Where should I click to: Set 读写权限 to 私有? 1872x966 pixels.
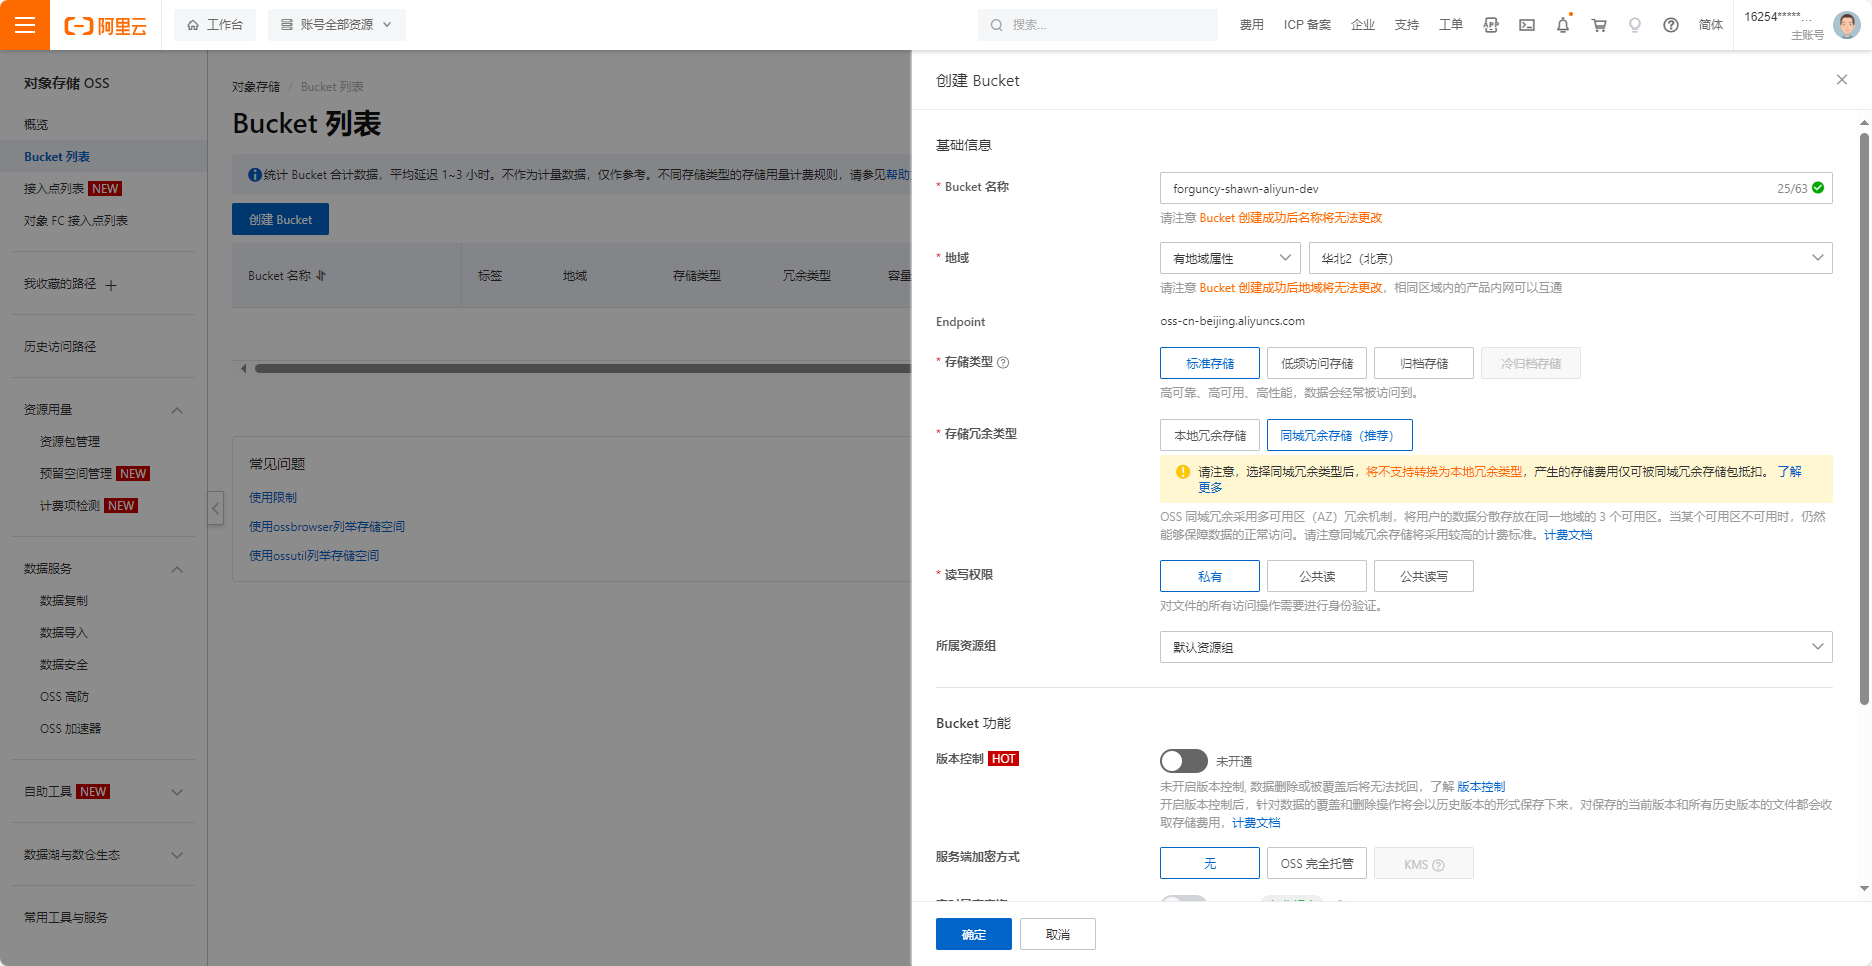[x=1210, y=576]
